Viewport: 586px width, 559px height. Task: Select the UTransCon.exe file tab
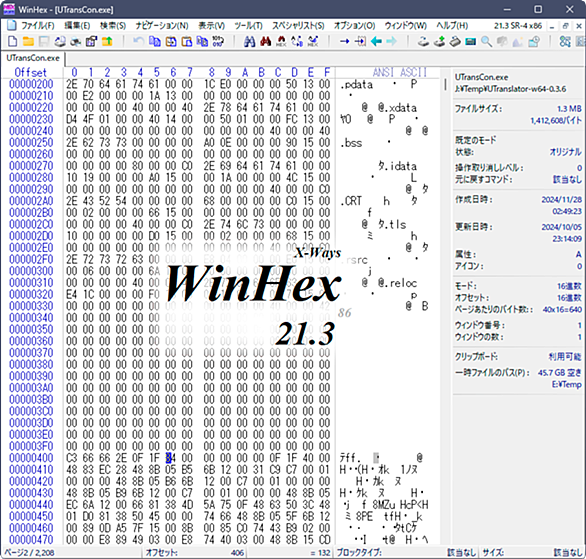click(x=33, y=58)
